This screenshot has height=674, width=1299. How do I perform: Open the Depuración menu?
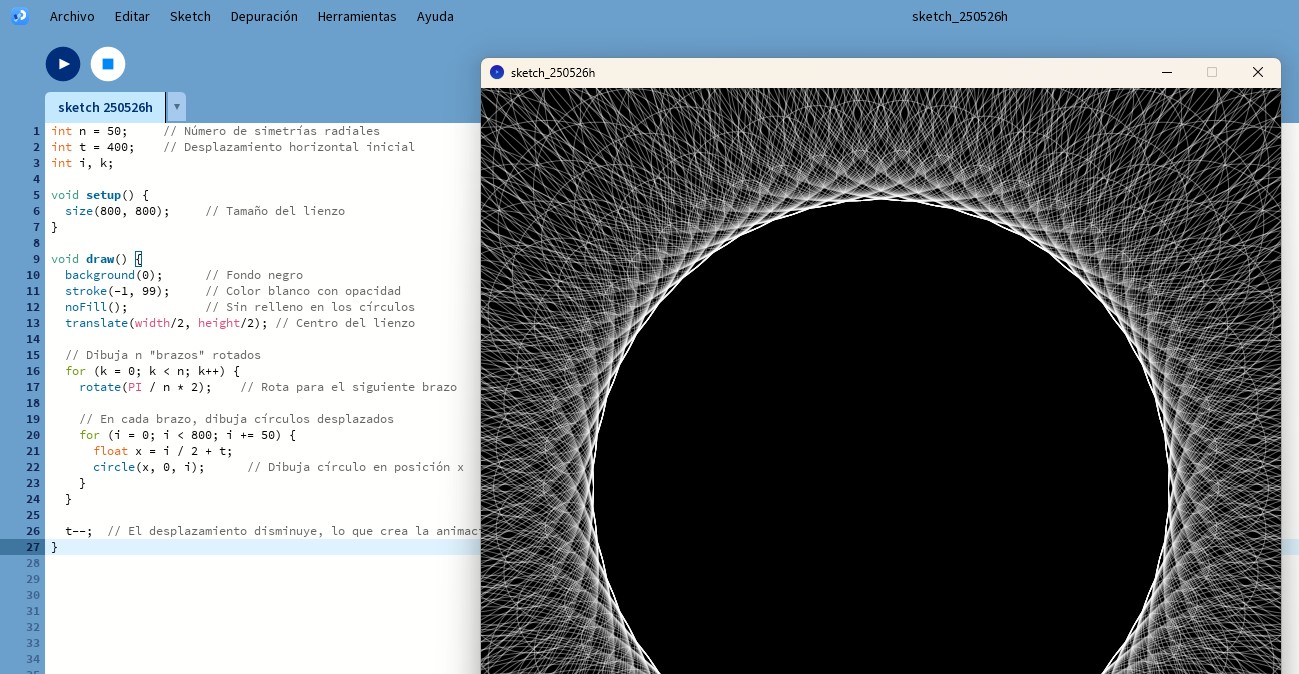click(x=264, y=16)
